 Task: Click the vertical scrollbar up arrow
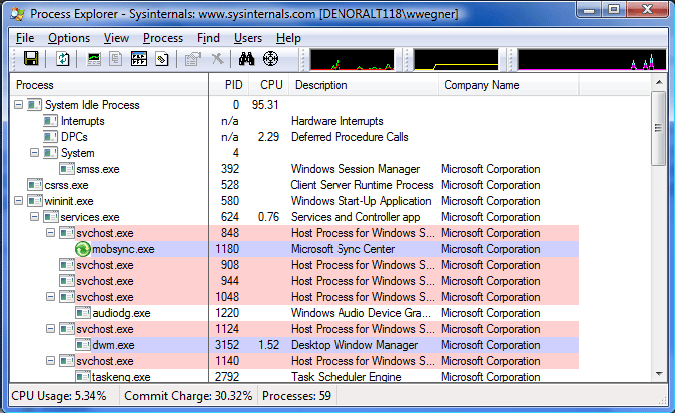tap(659, 82)
